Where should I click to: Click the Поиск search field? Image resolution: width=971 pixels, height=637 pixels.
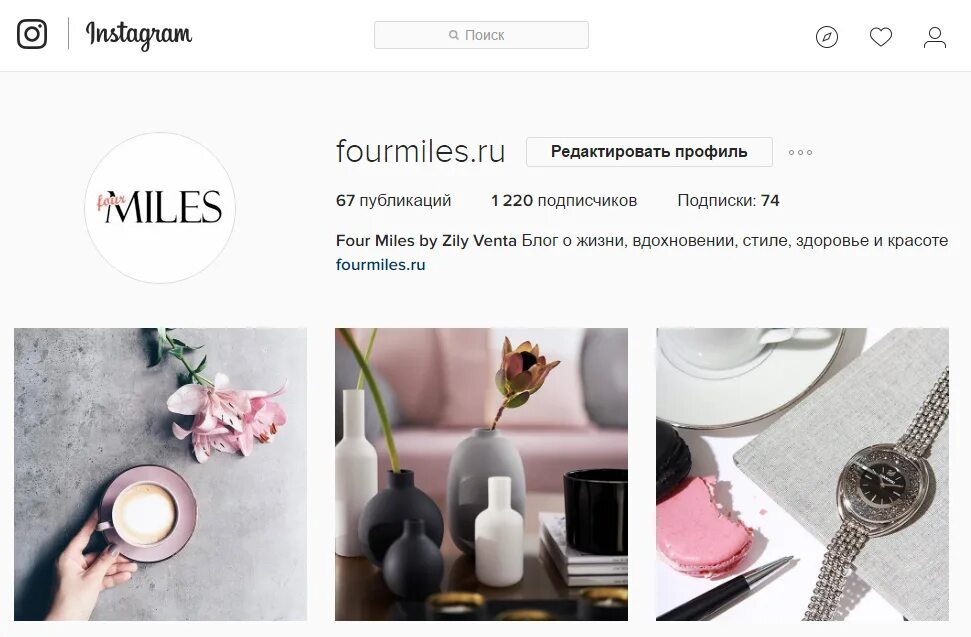[481, 35]
